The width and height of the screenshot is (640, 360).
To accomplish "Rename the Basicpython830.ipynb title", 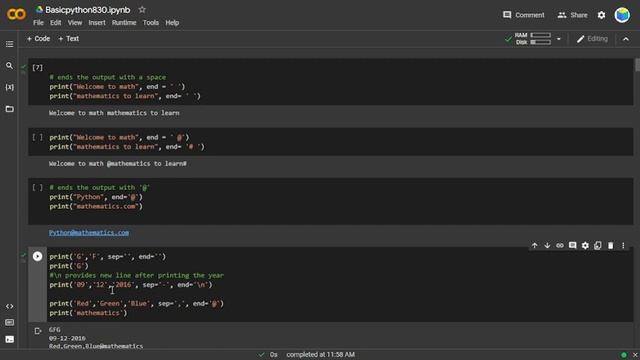I will click(87, 10).
